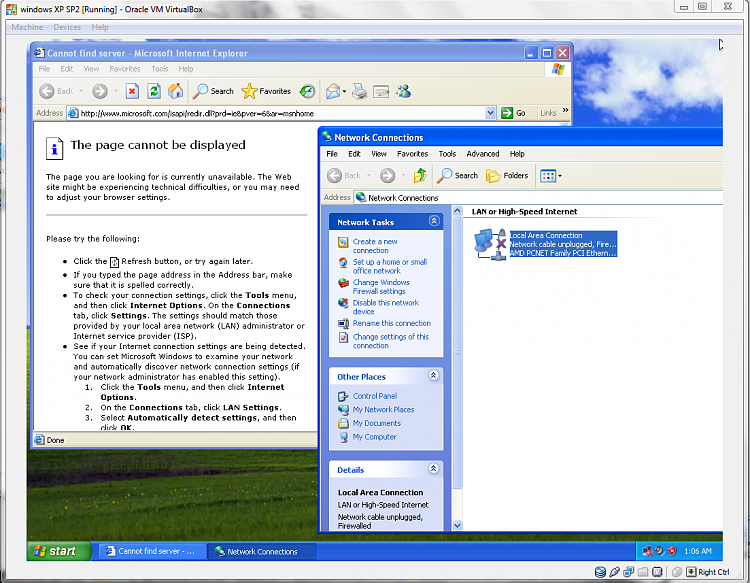Click the network disconnected tray icon
This screenshot has height=583, width=750.
coord(648,551)
